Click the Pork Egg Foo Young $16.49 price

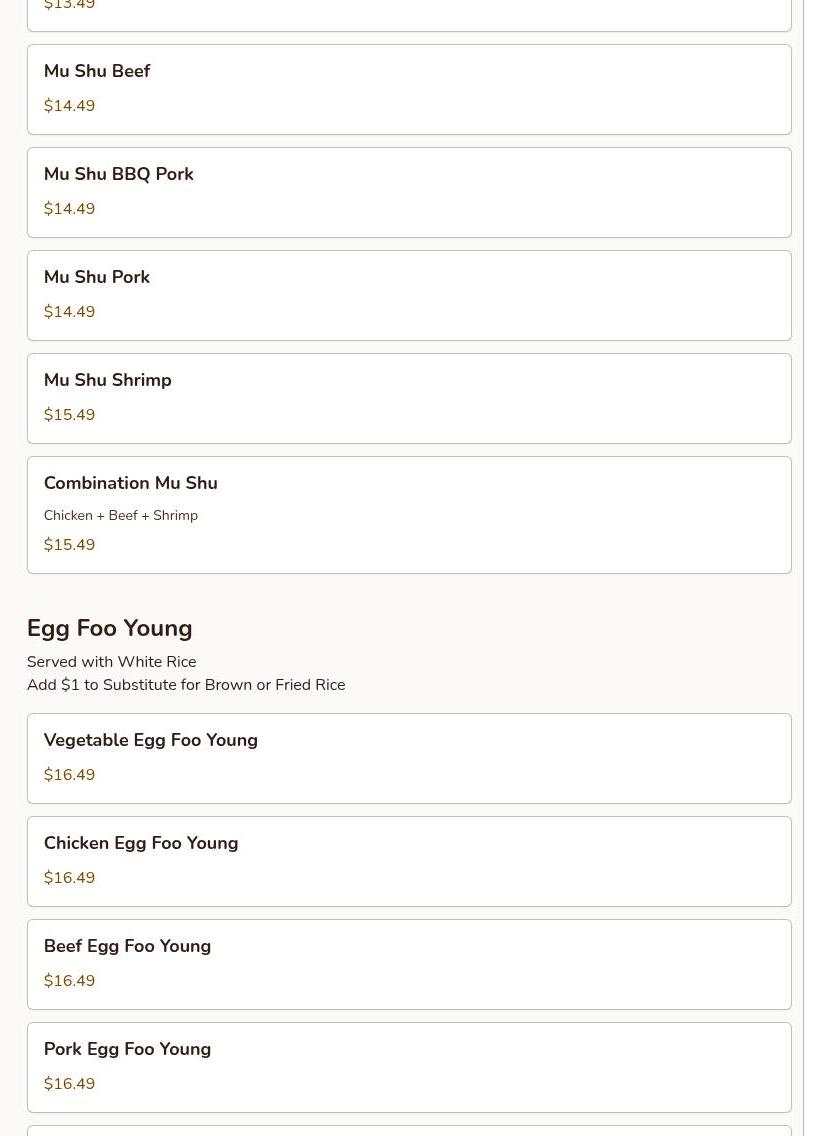point(69,1084)
